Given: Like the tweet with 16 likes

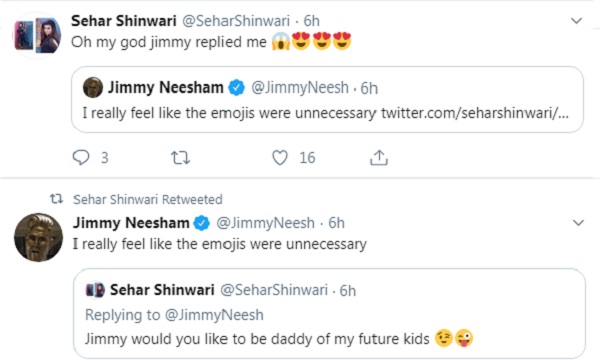Looking at the screenshot, I should coord(280,158).
